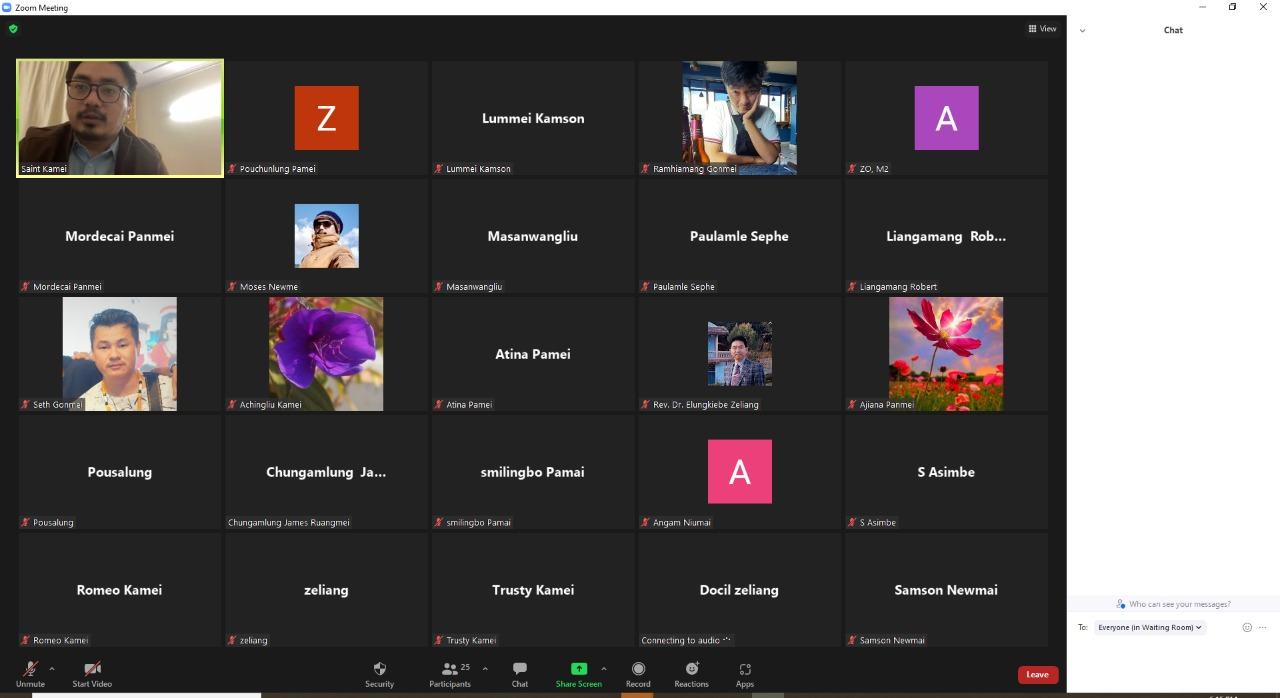Screen dimensions: 1280x698
Task: Start recording with the Record button
Action: click(x=638, y=673)
